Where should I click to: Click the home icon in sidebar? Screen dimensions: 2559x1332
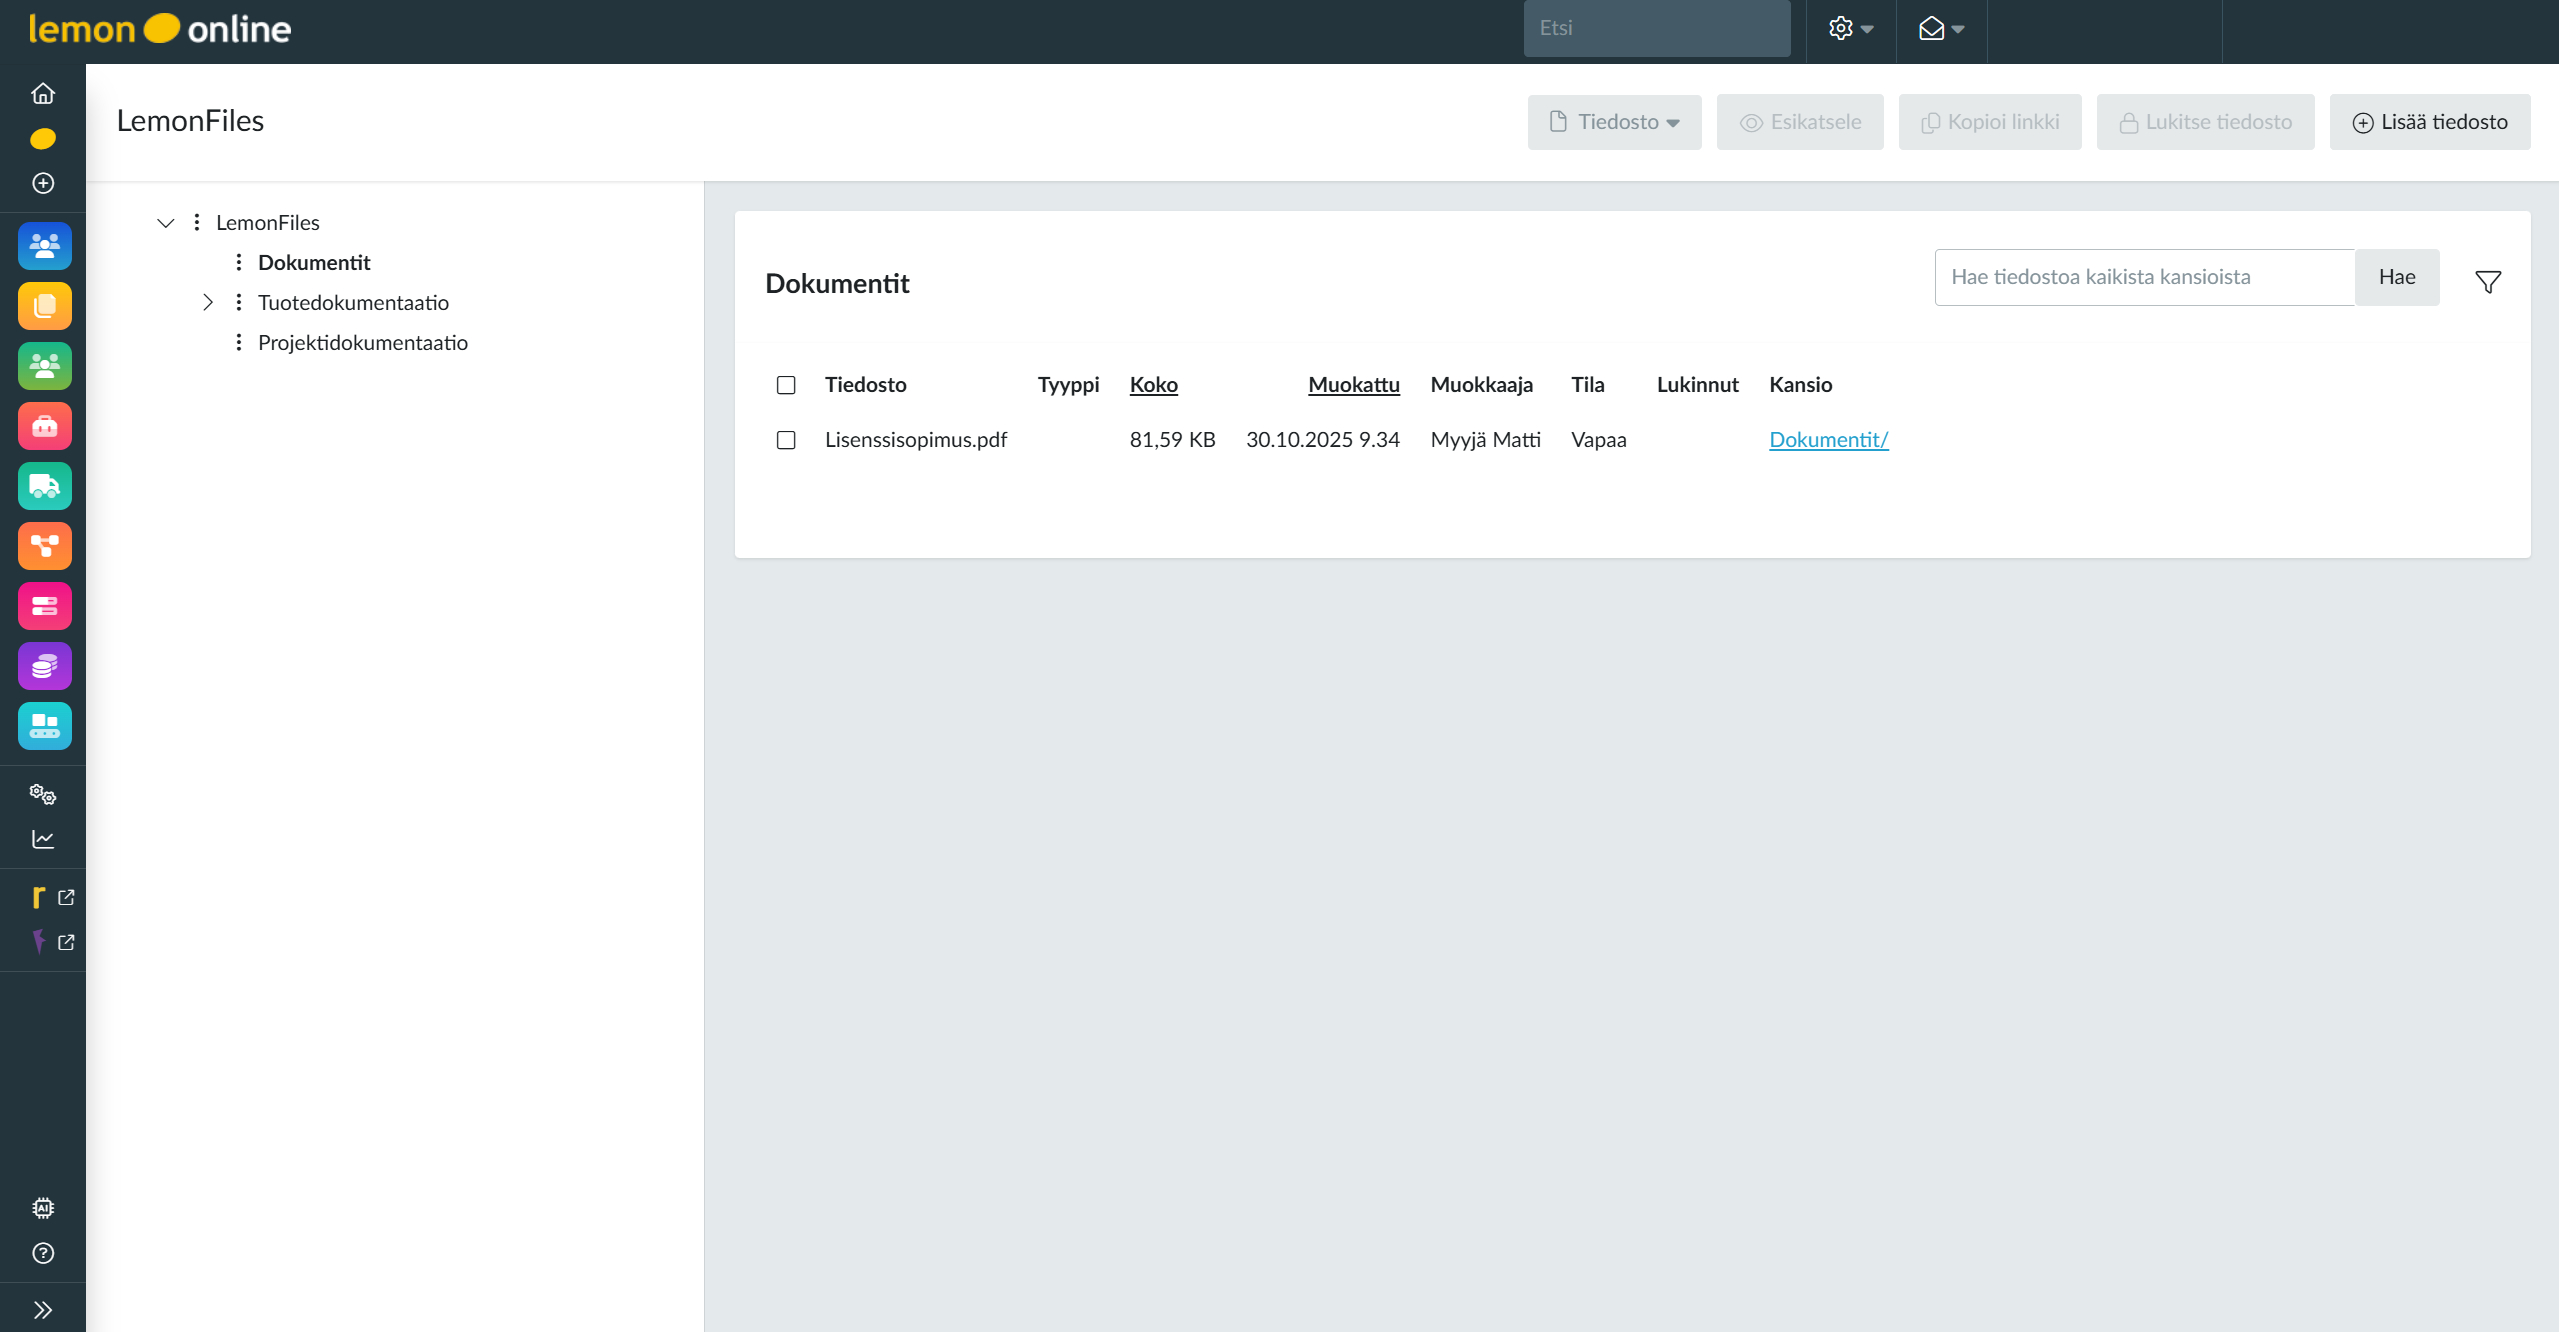[x=43, y=93]
